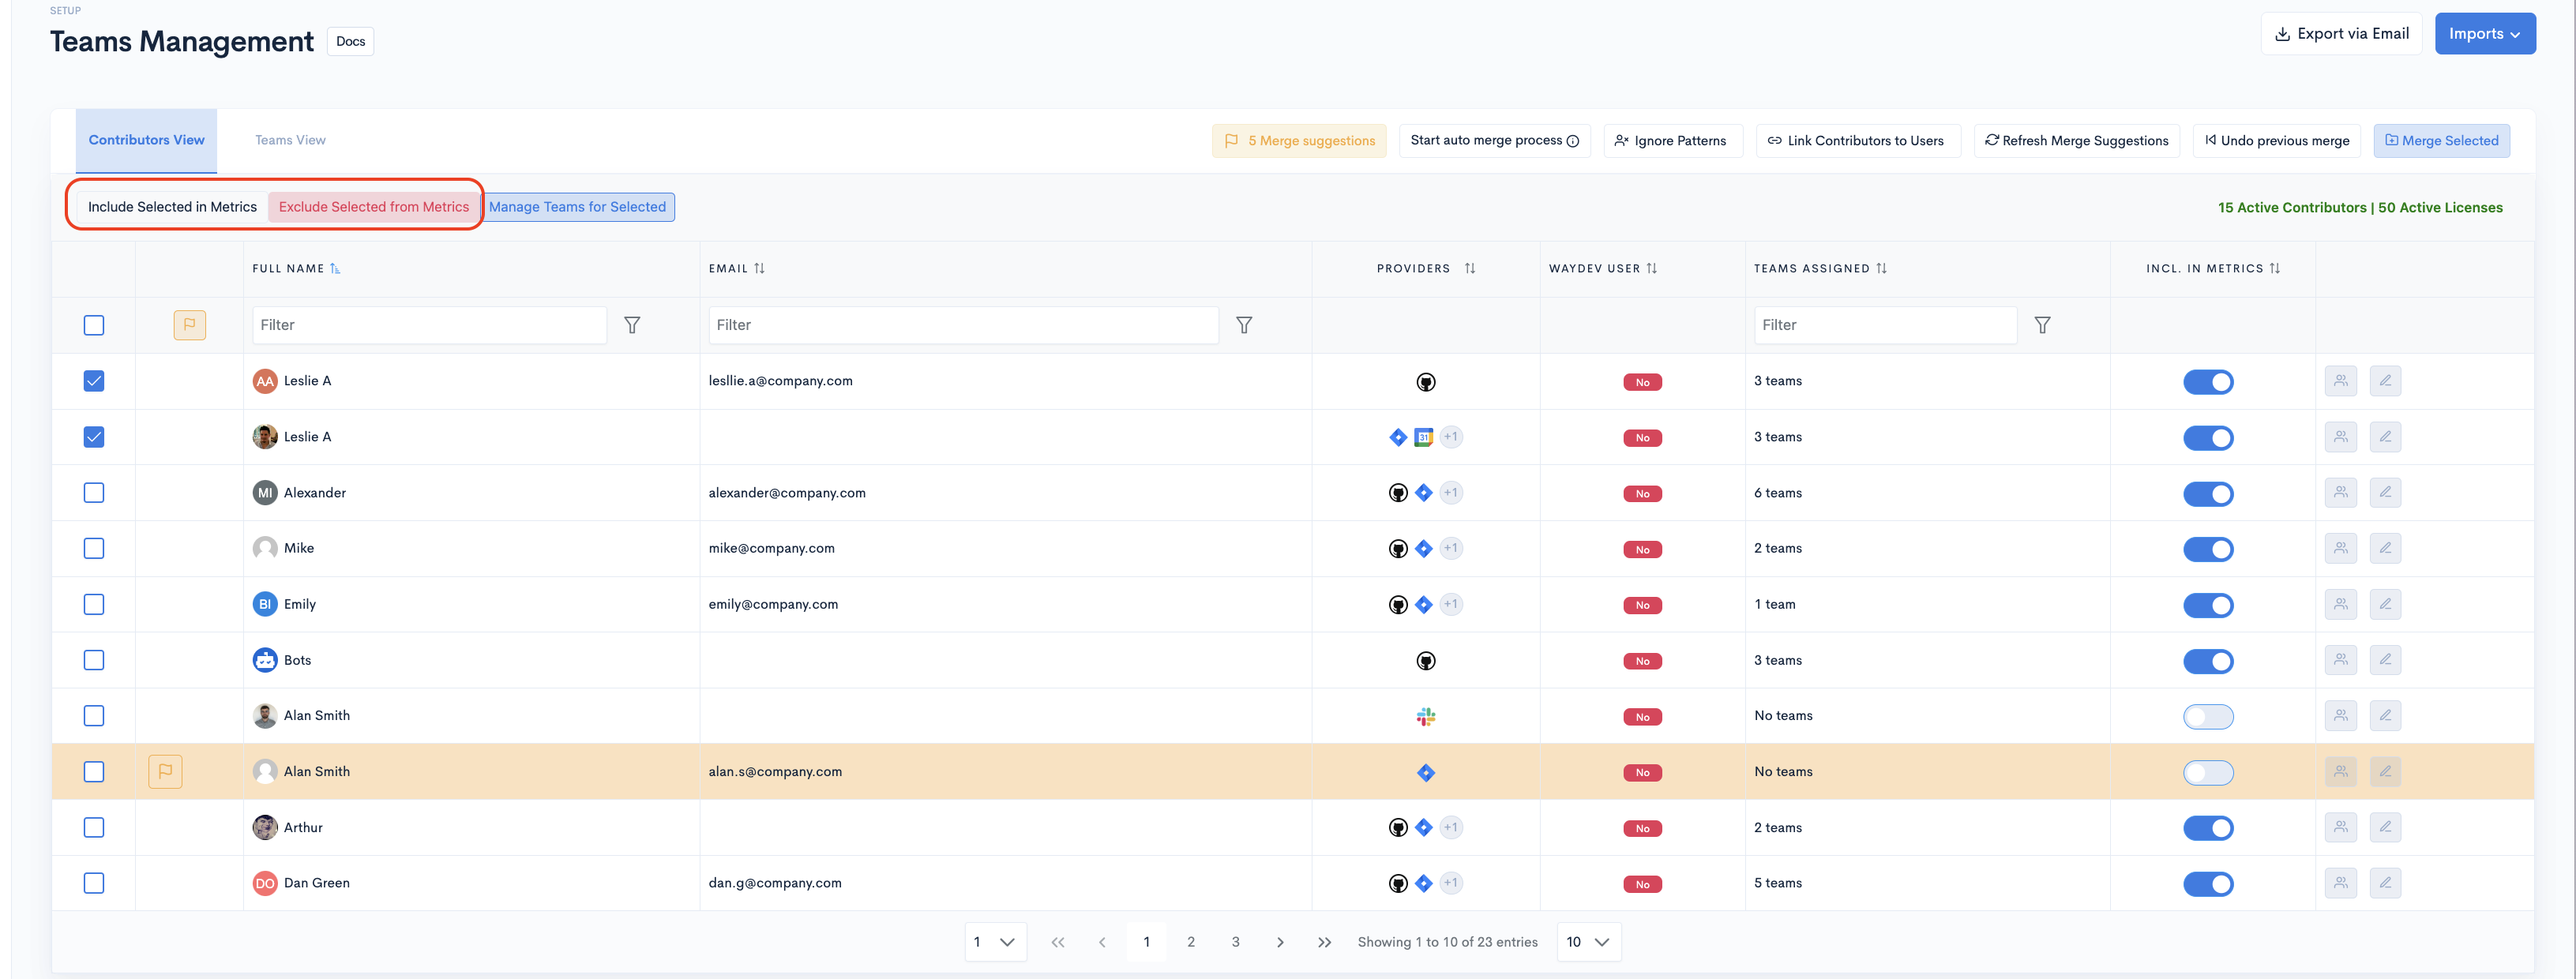This screenshot has height=979, width=2576.
Task: Switch to Teams View tab
Action: tap(290, 140)
